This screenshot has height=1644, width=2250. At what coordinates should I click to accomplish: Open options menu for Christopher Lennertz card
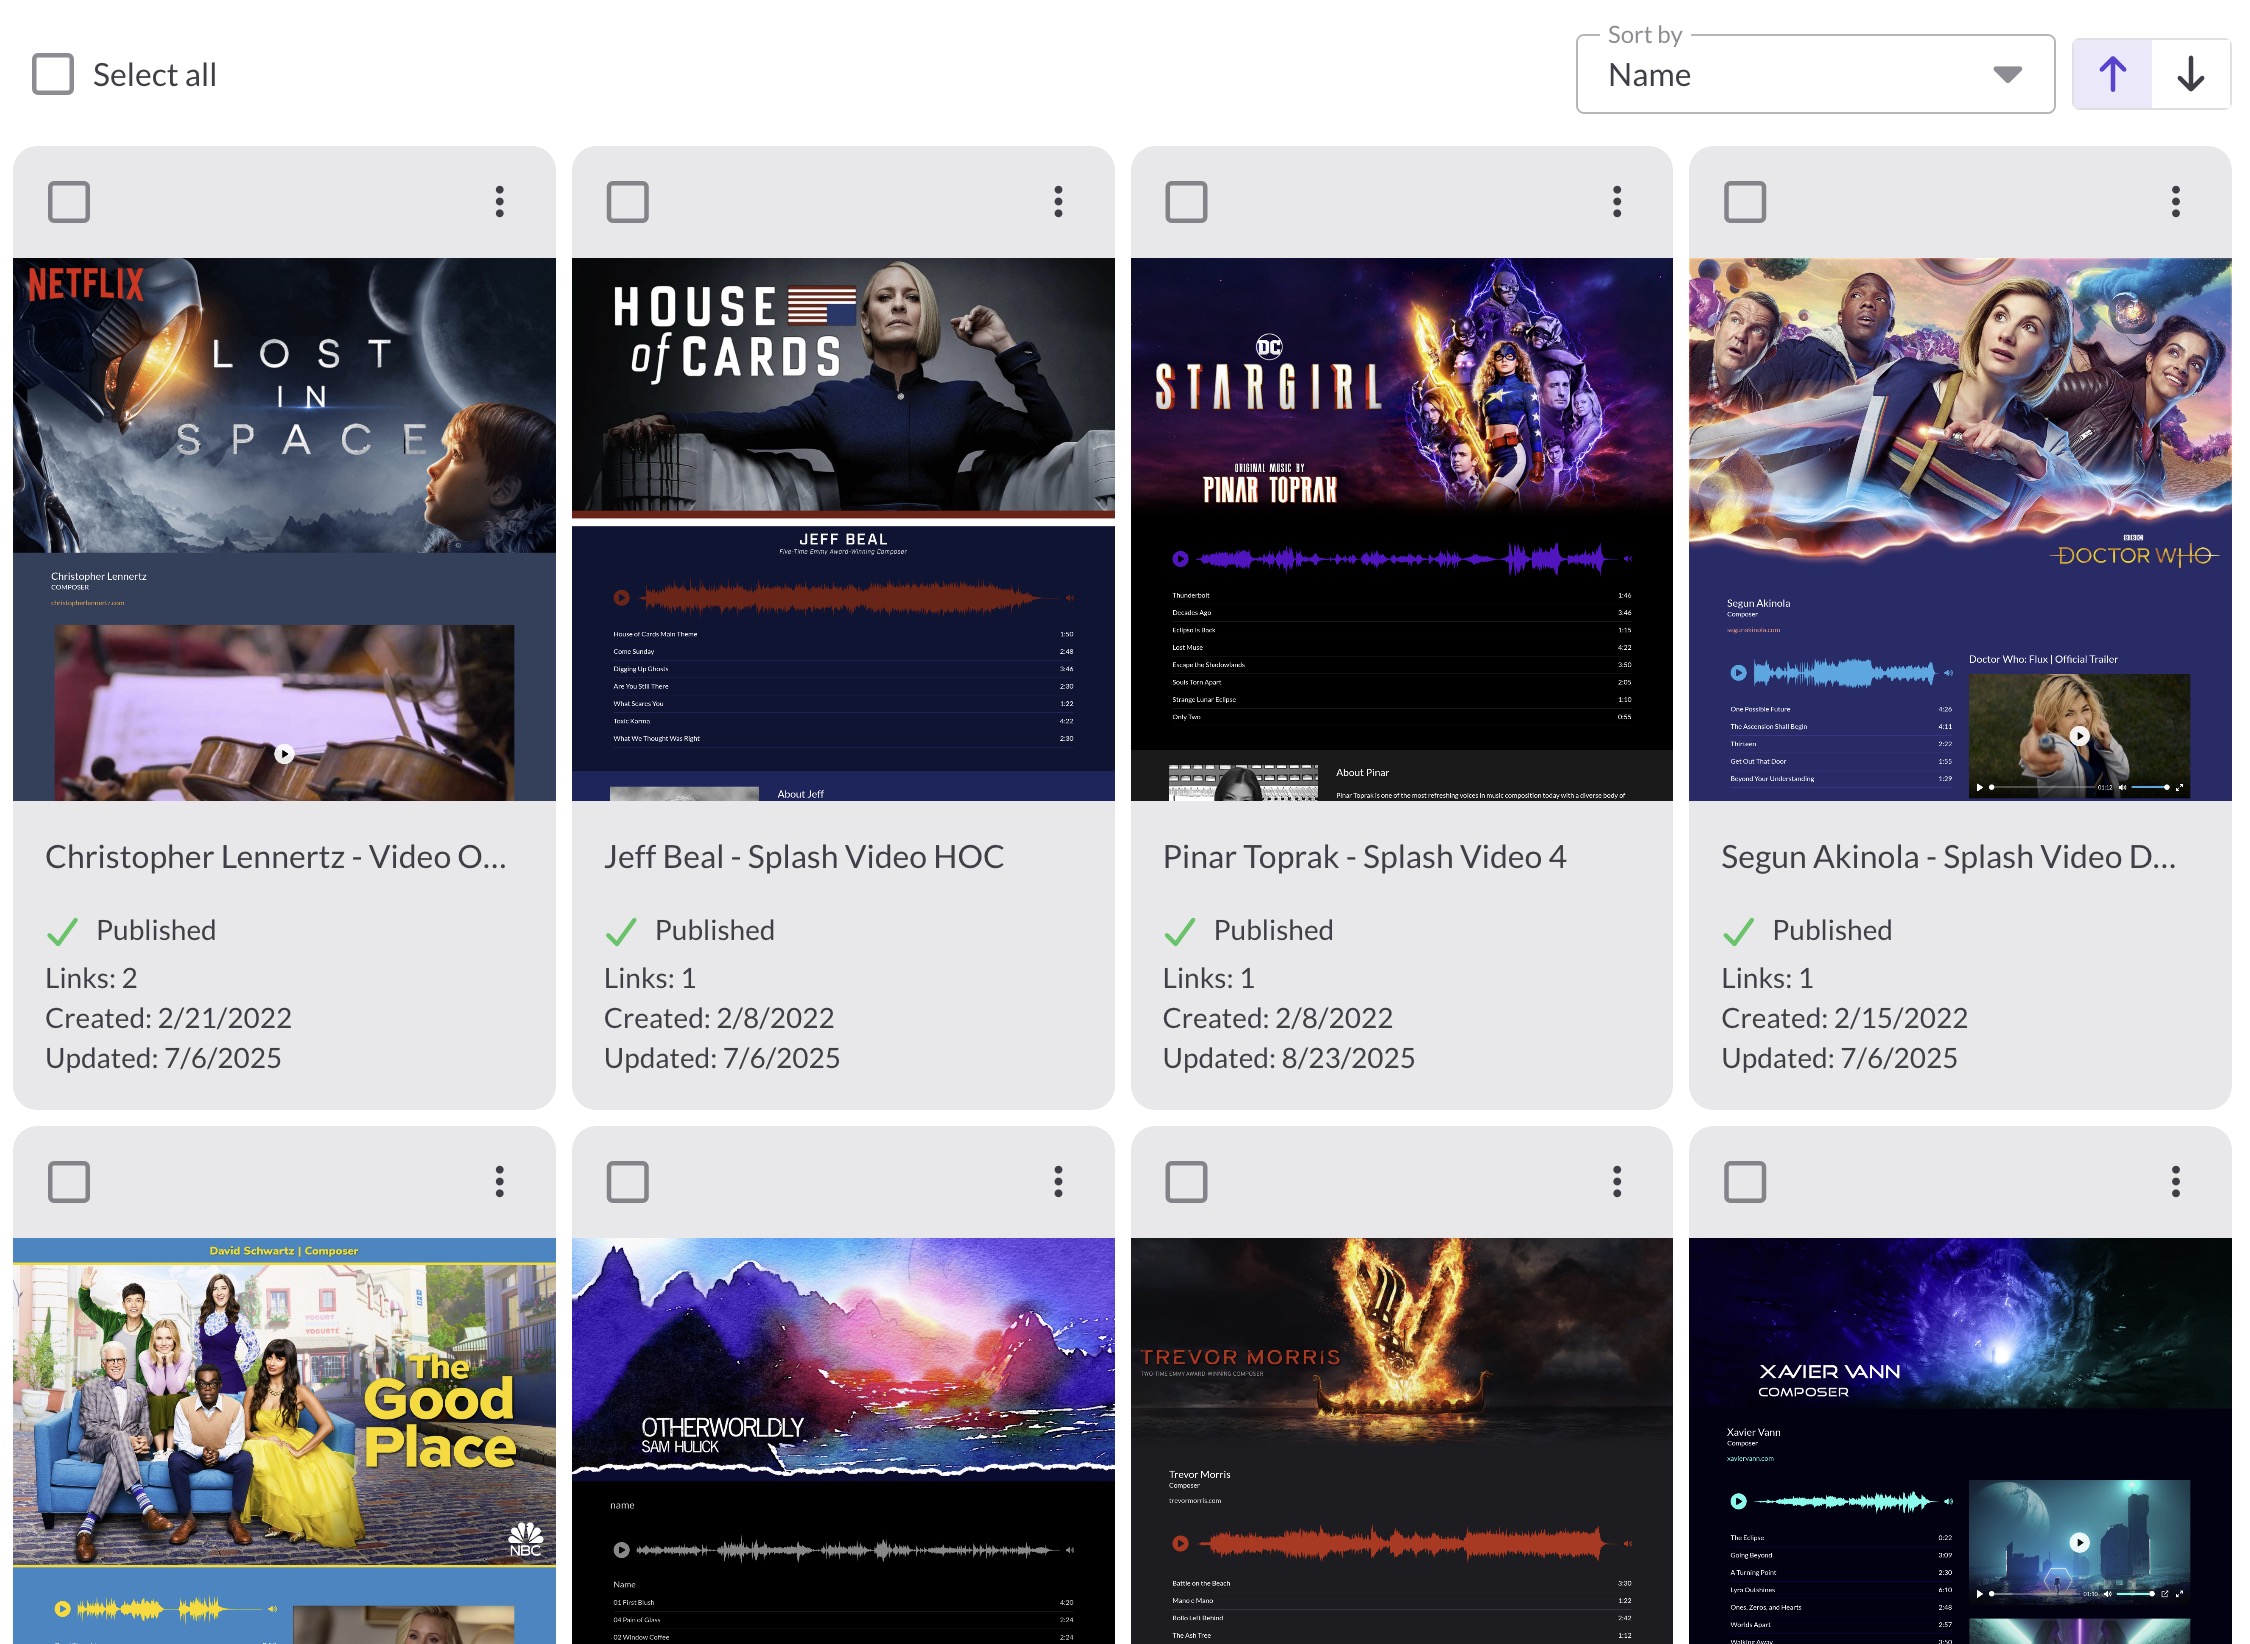click(500, 202)
